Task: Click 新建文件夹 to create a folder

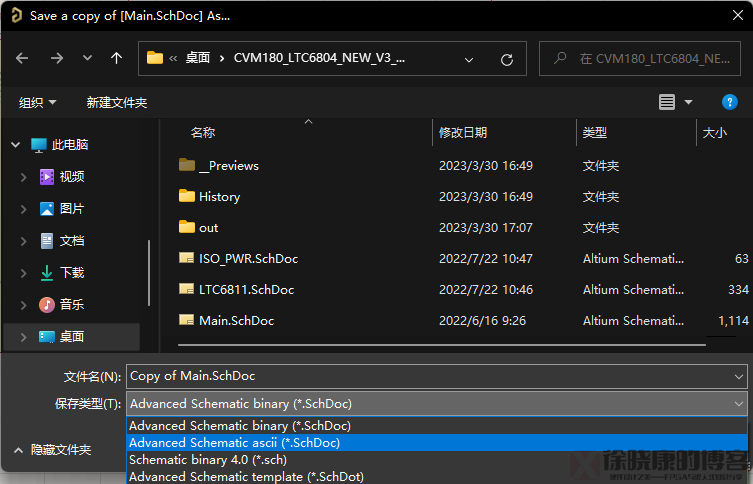Action: pyautogui.click(x=117, y=103)
